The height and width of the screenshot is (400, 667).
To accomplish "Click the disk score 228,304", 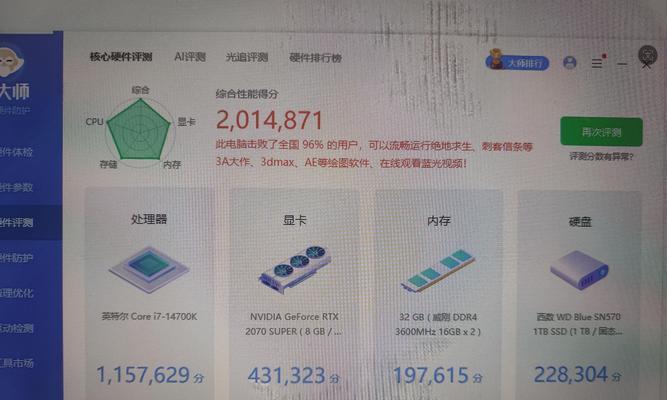I will click(578, 375).
